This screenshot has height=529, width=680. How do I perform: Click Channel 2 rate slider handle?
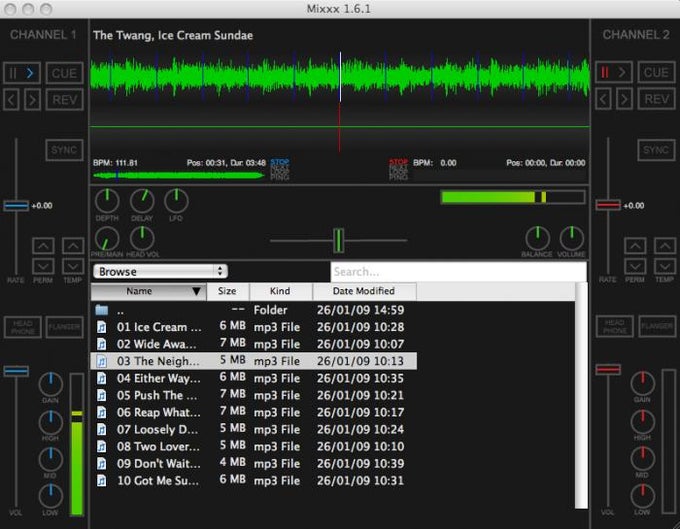(608, 205)
